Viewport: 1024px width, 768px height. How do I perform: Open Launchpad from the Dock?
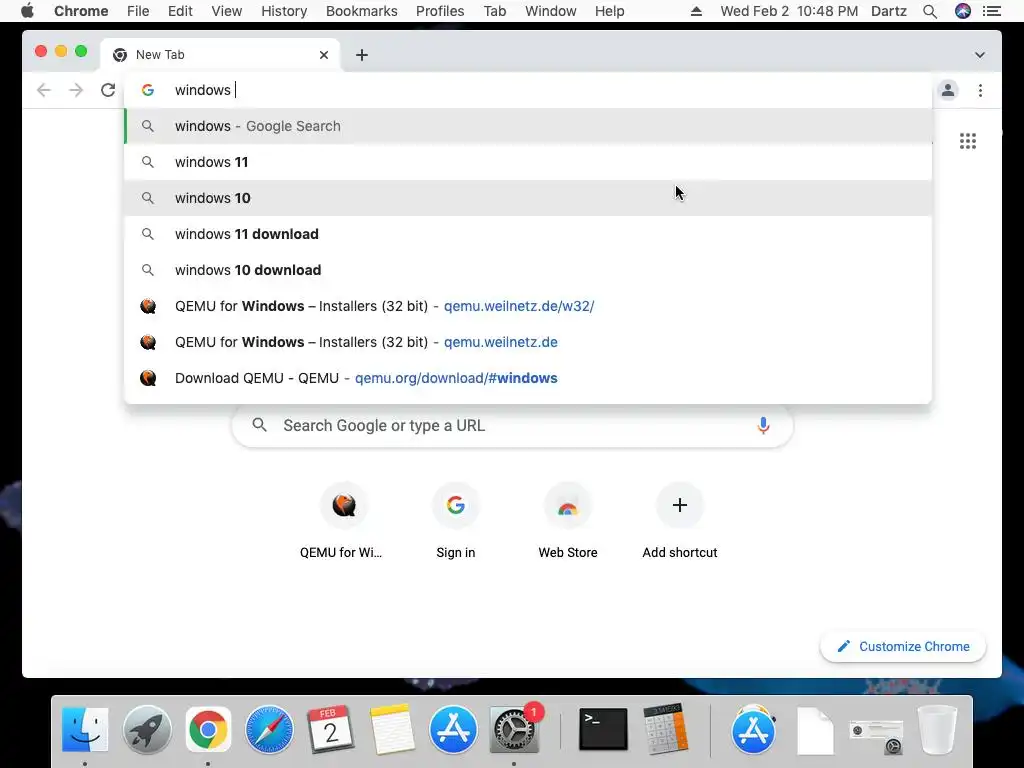click(147, 729)
